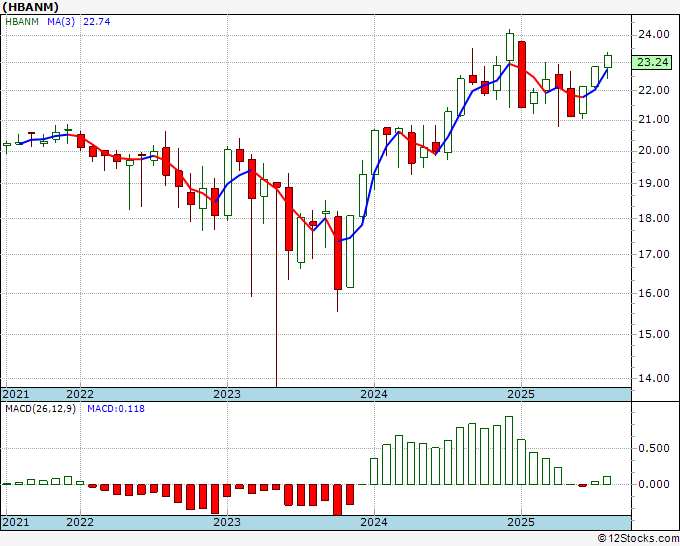This screenshot has height=546, width=680.
Task: Click the latest green candlestick near 23.24
Action: tap(608, 62)
